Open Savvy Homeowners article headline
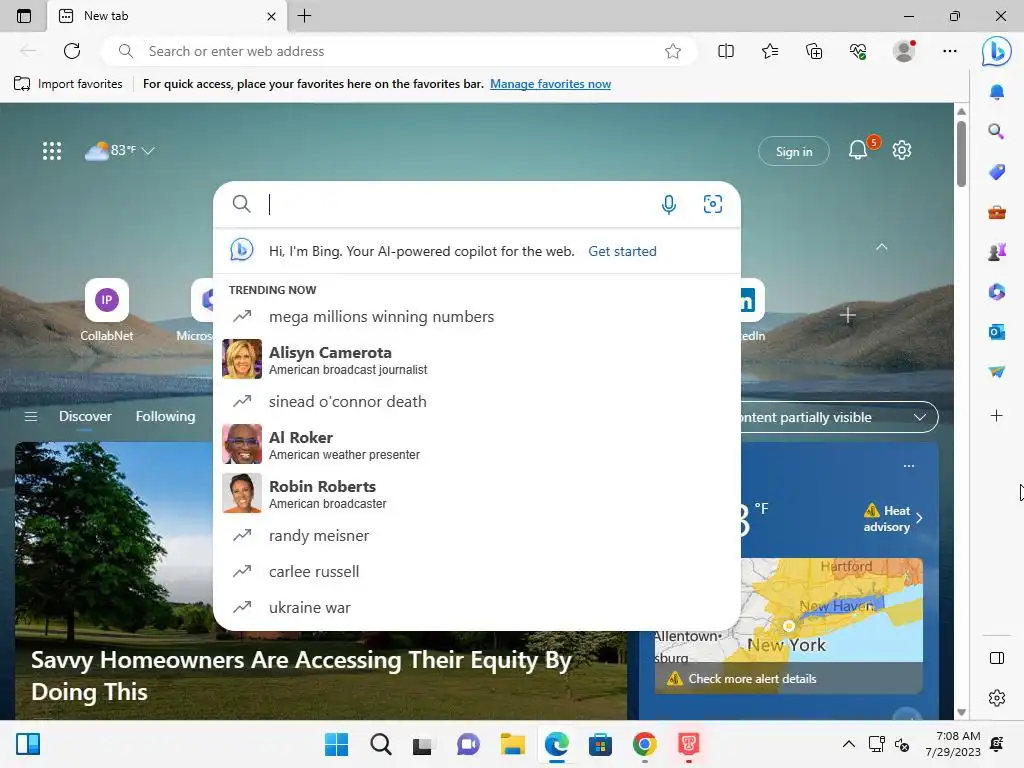The height and width of the screenshot is (768, 1024). click(301, 676)
